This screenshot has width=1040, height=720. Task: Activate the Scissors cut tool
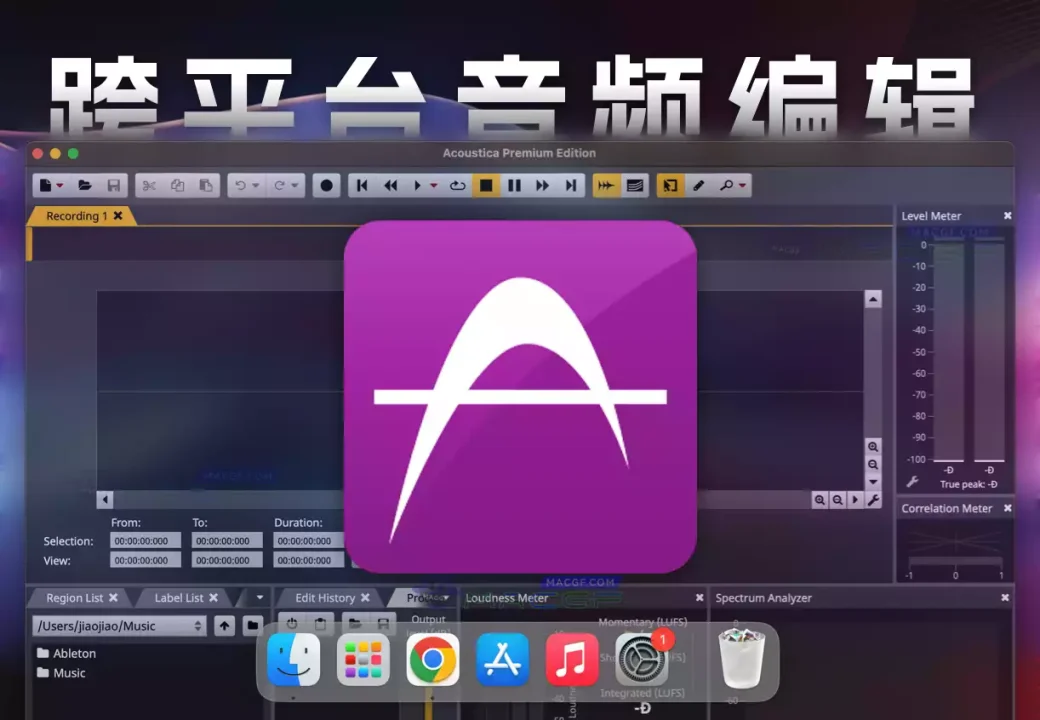click(149, 185)
